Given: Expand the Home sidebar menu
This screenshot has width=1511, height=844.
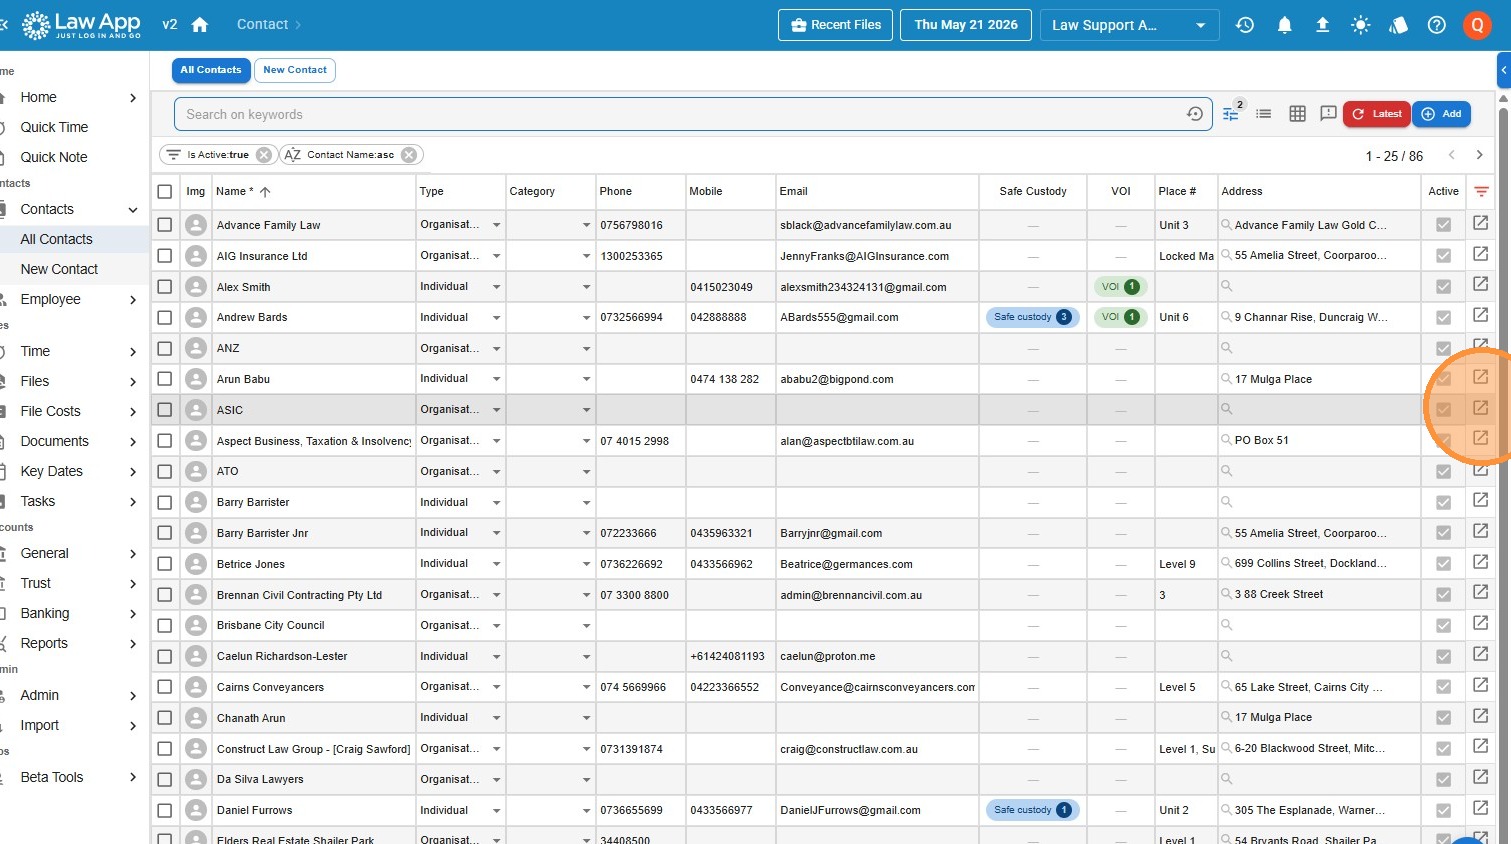Looking at the screenshot, I should point(133,97).
